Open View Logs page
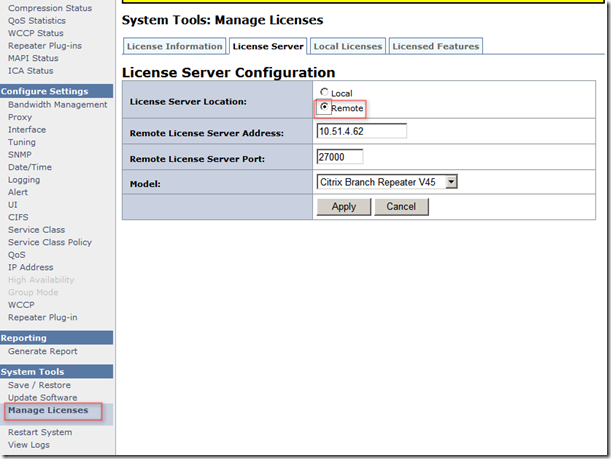 click(x=29, y=445)
